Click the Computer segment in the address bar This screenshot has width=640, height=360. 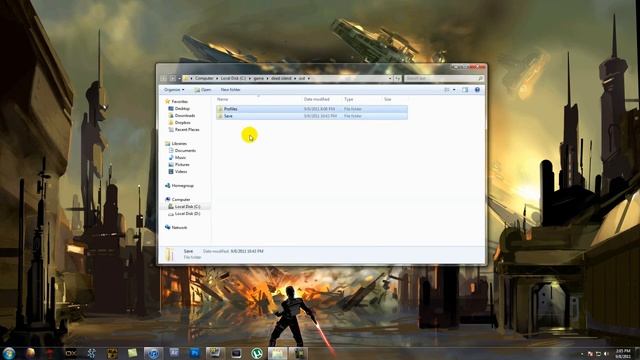[x=204, y=78]
